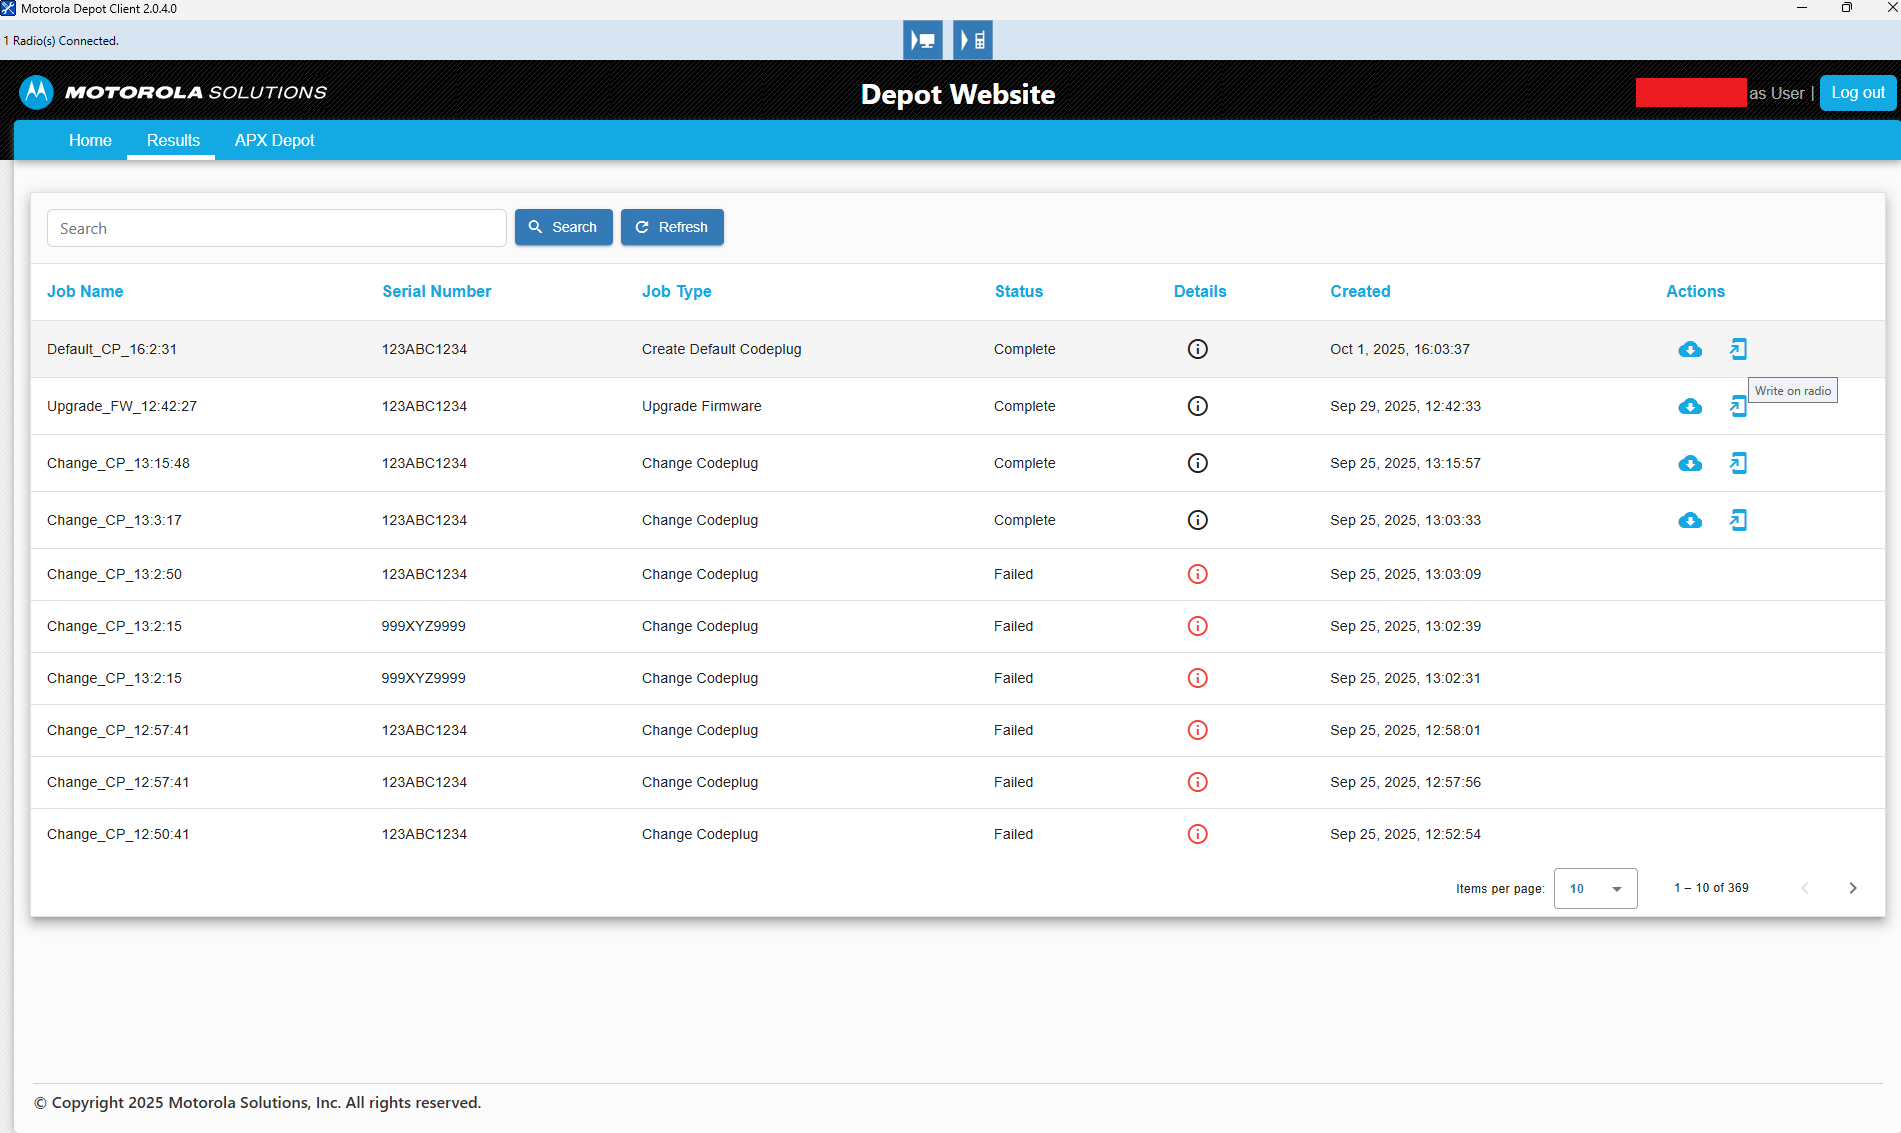Open details info icon for Upgrade_FW_12:42:27
Screen dimensions: 1901x1133
tap(1197, 406)
